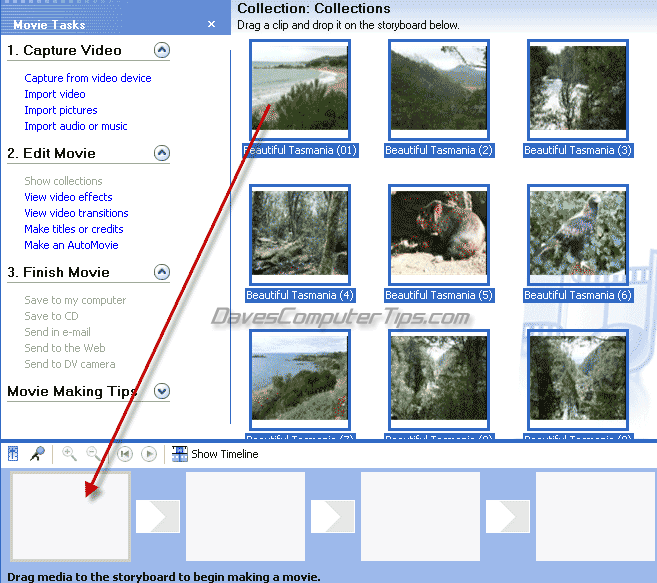Click the Show Timeline filmstrip icon
The width and height of the screenshot is (657, 583).
click(180, 454)
